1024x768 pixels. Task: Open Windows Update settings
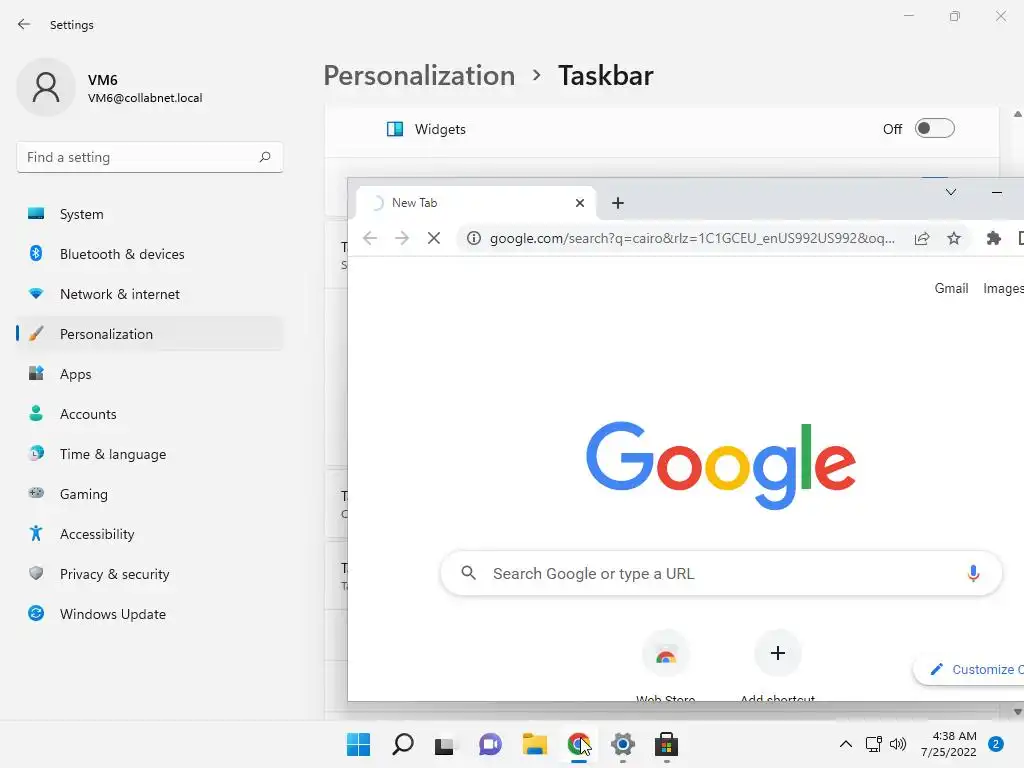click(x=150, y=614)
